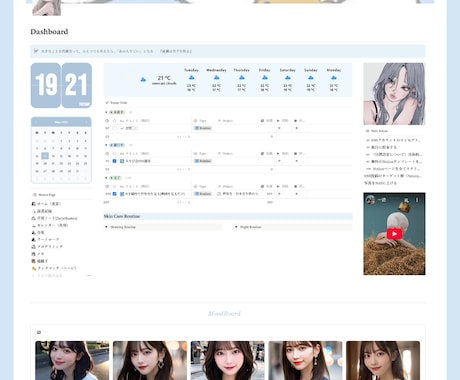Open the YouTube embed's vertical dots menu
460x380 pixels.
416,200
